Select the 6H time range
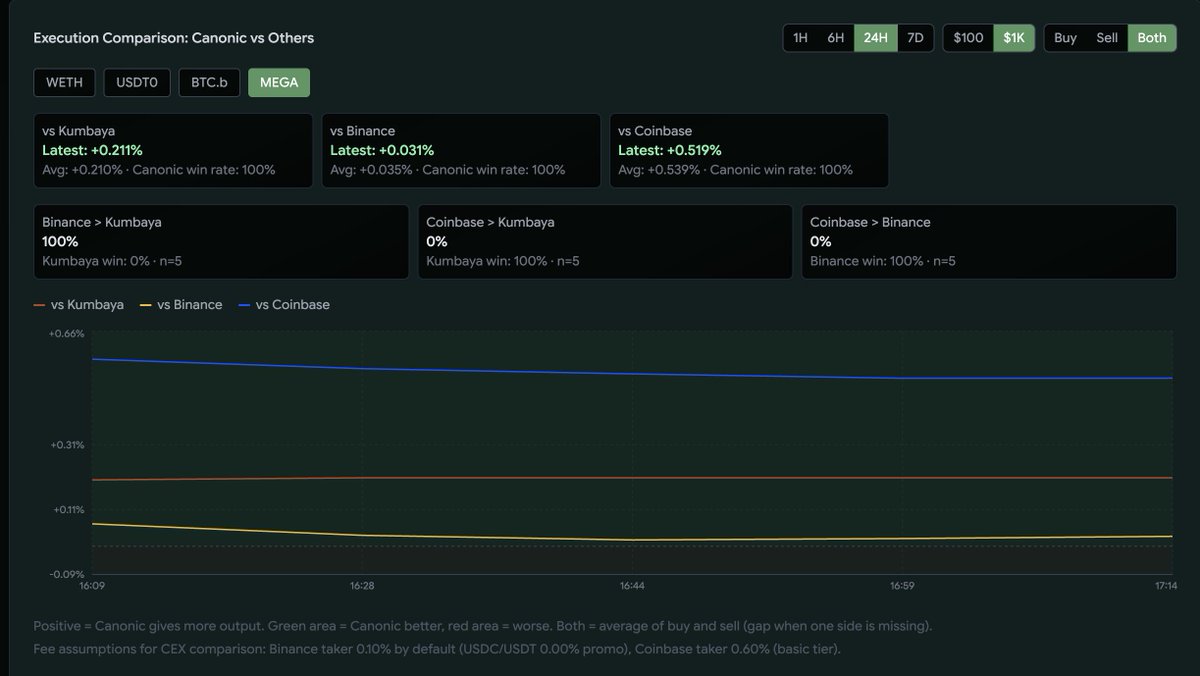1200x676 pixels. 836,38
